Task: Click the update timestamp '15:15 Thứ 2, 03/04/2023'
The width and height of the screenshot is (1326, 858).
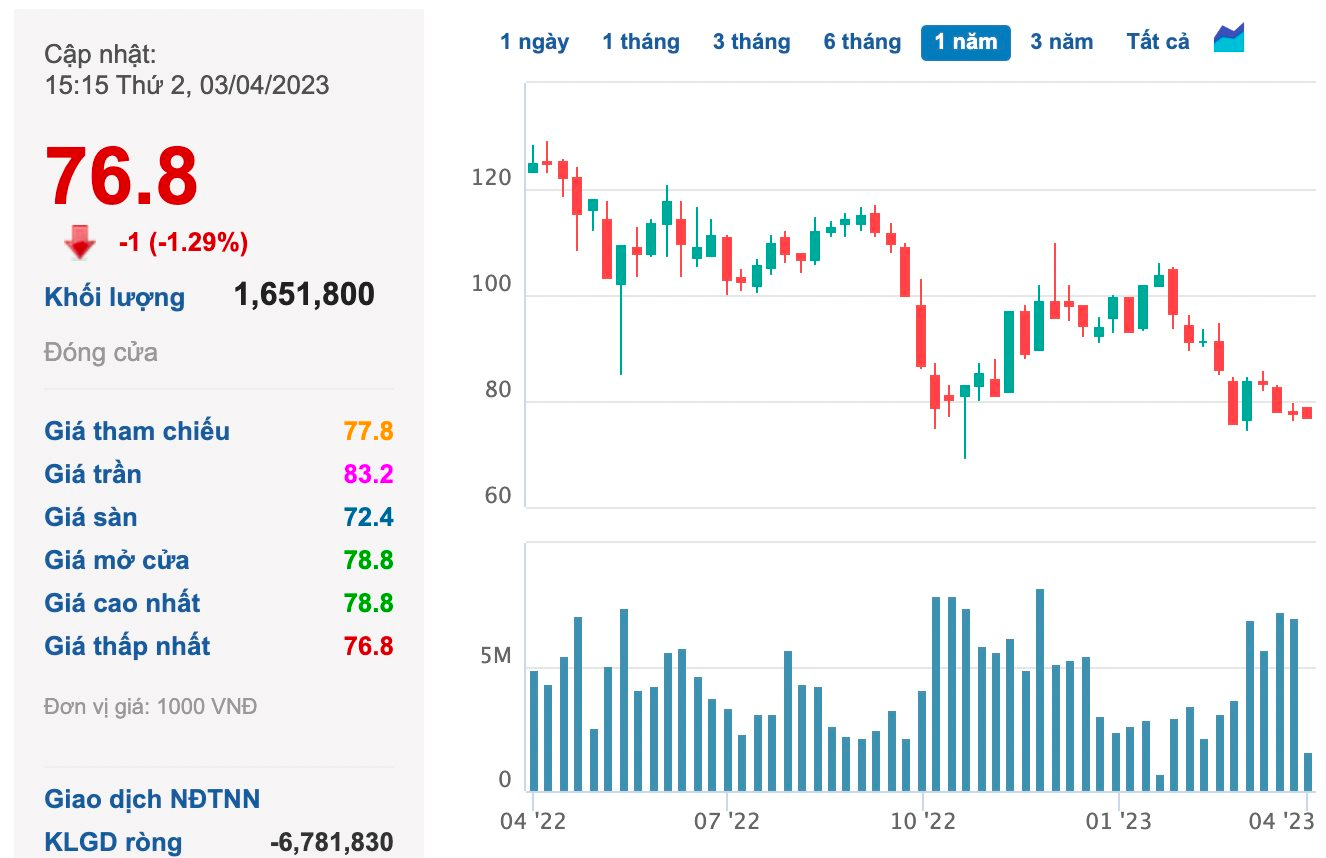Action: click(x=187, y=85)
